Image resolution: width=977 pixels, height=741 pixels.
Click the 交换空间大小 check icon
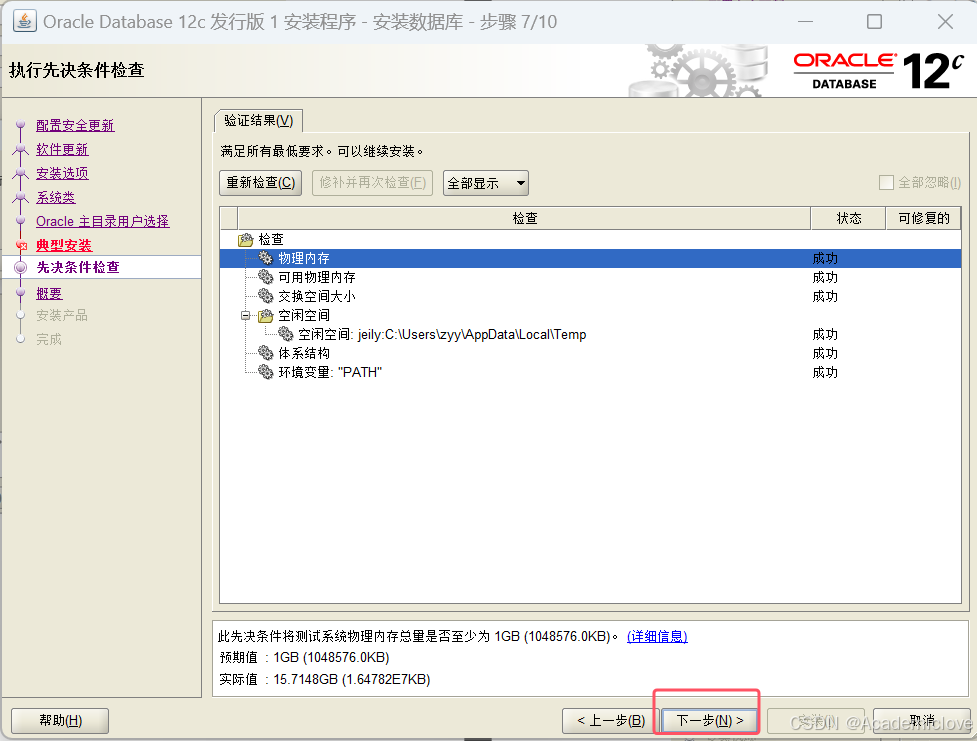[265, 296]
